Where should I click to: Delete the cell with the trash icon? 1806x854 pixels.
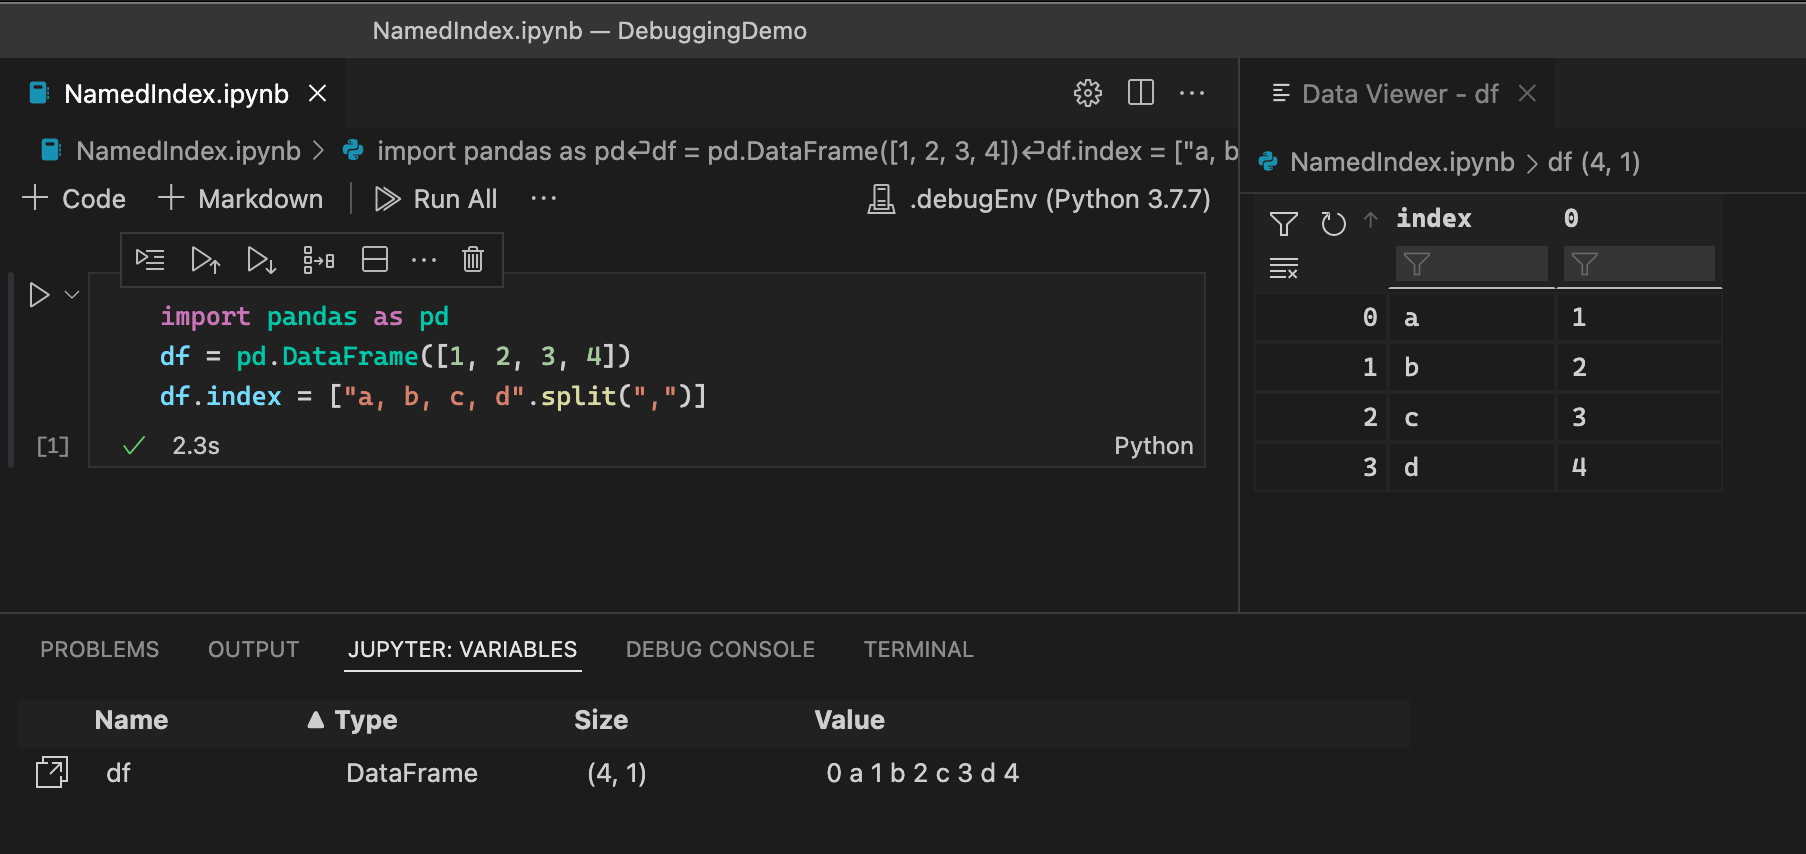(473, 260)
